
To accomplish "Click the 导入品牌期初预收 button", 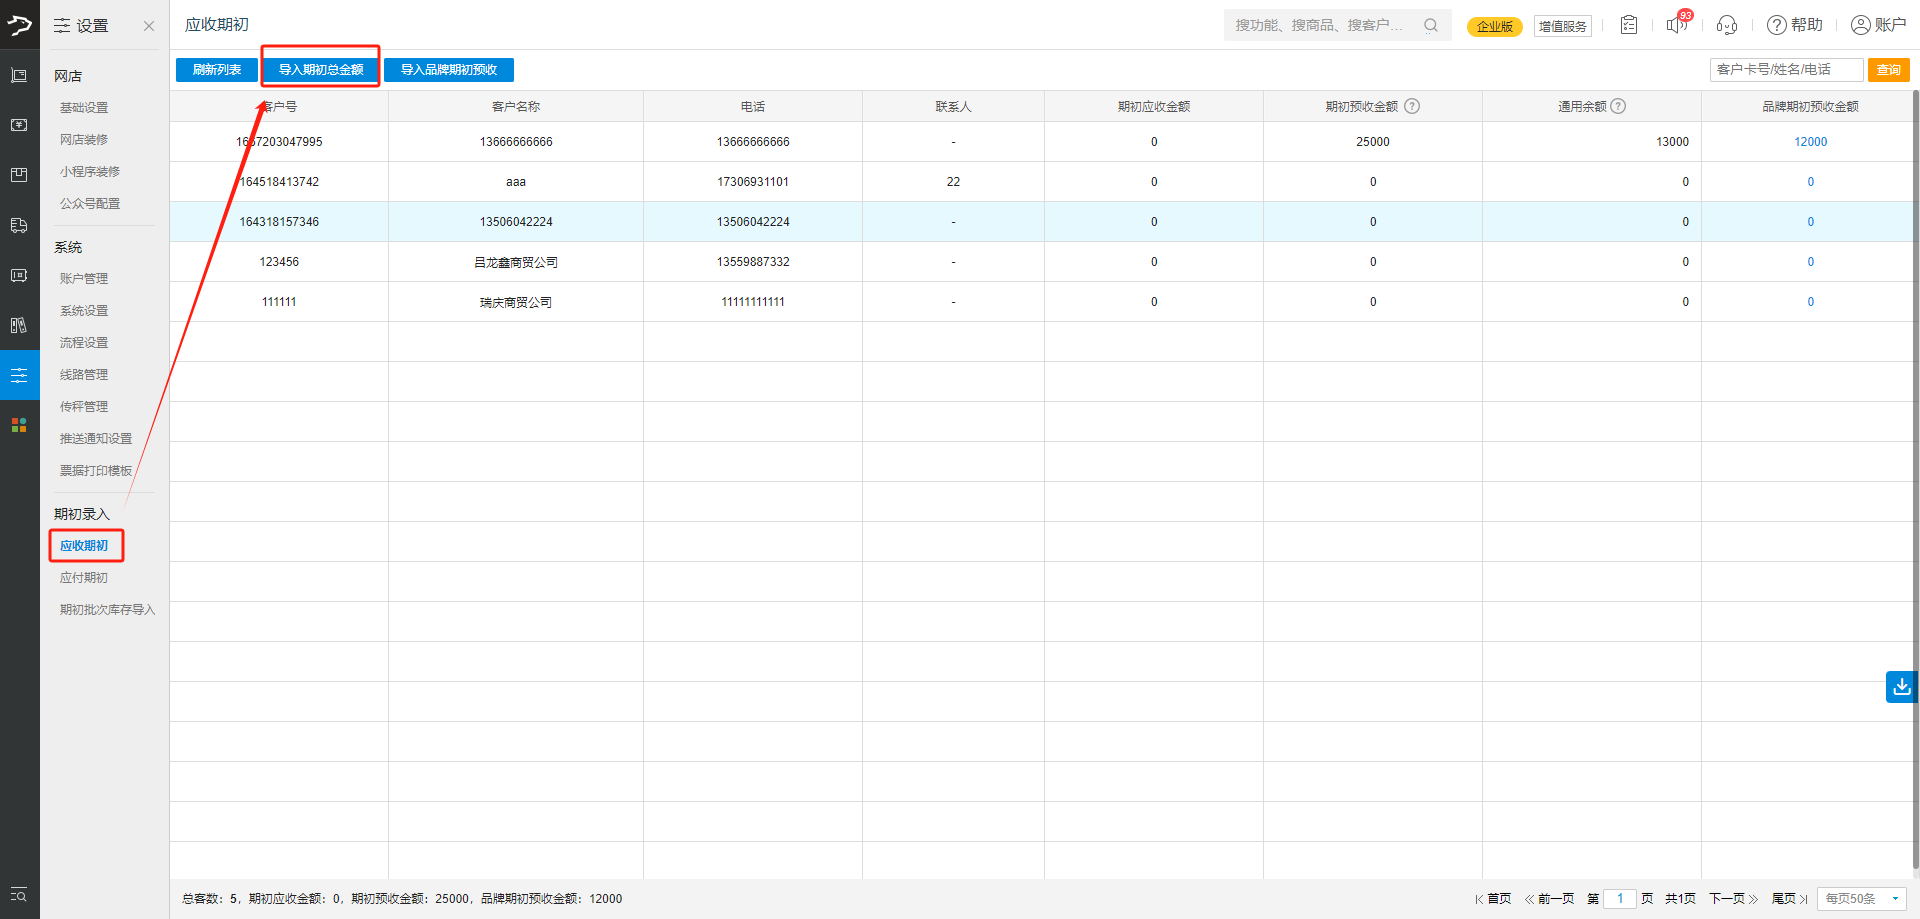I will (x=448, y=70).
